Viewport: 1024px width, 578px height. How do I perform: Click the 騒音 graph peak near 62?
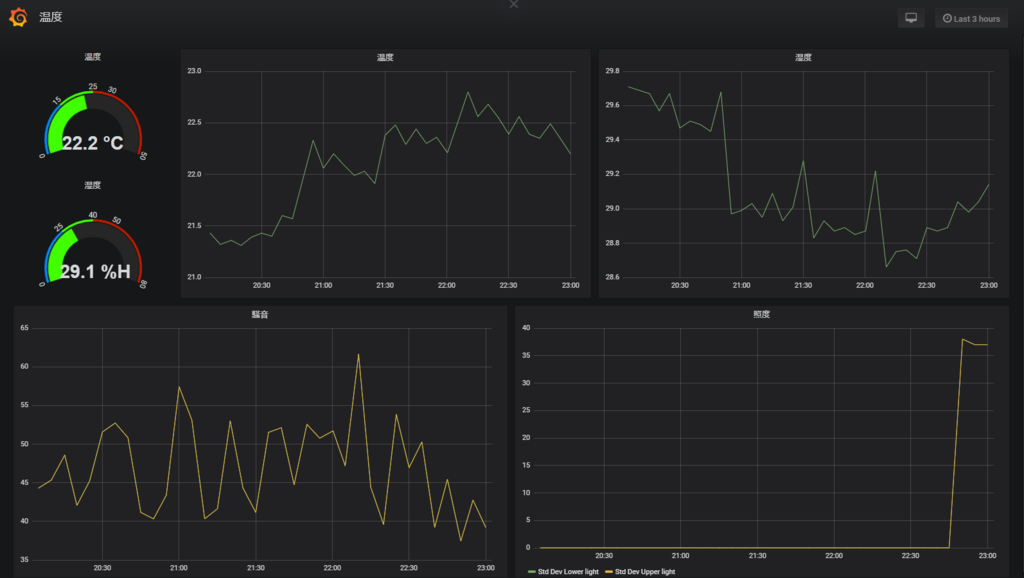point(359,355)
